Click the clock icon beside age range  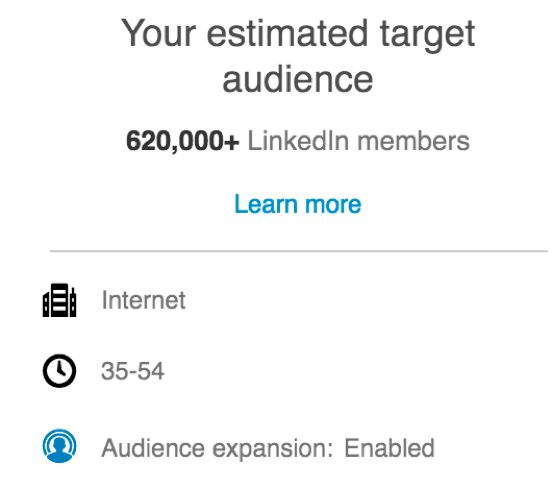coord(59,371)
